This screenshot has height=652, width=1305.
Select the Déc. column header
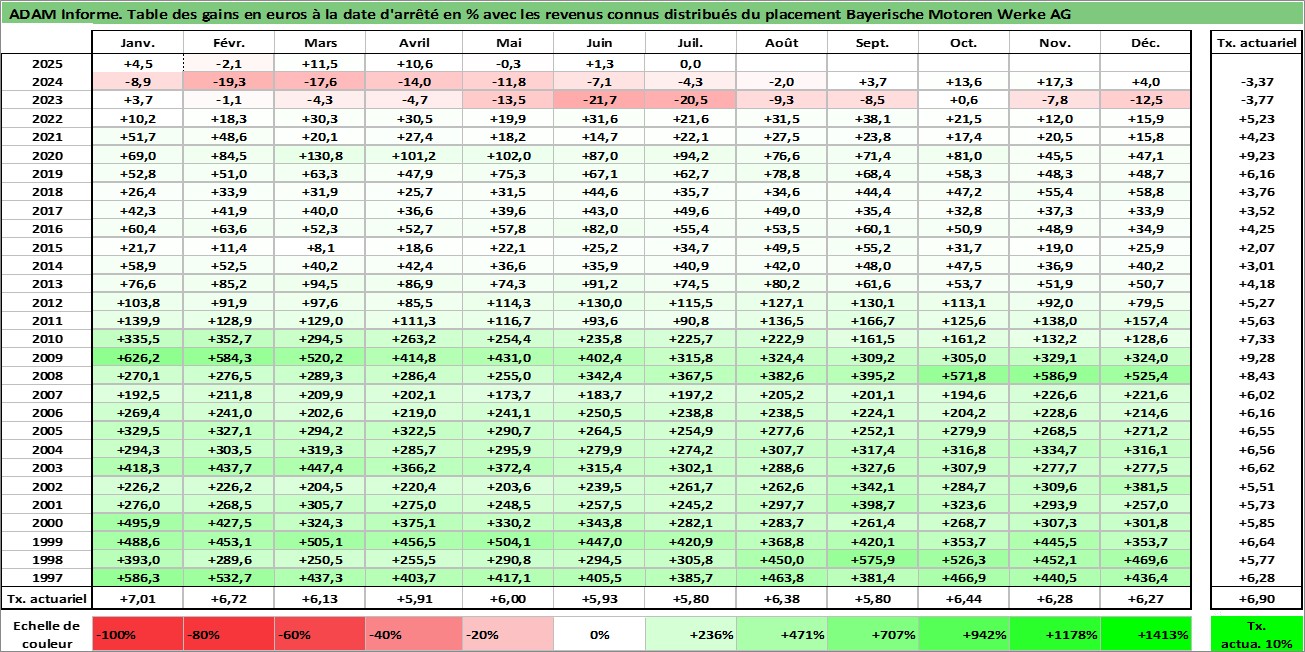click(x=1145, y=43)
